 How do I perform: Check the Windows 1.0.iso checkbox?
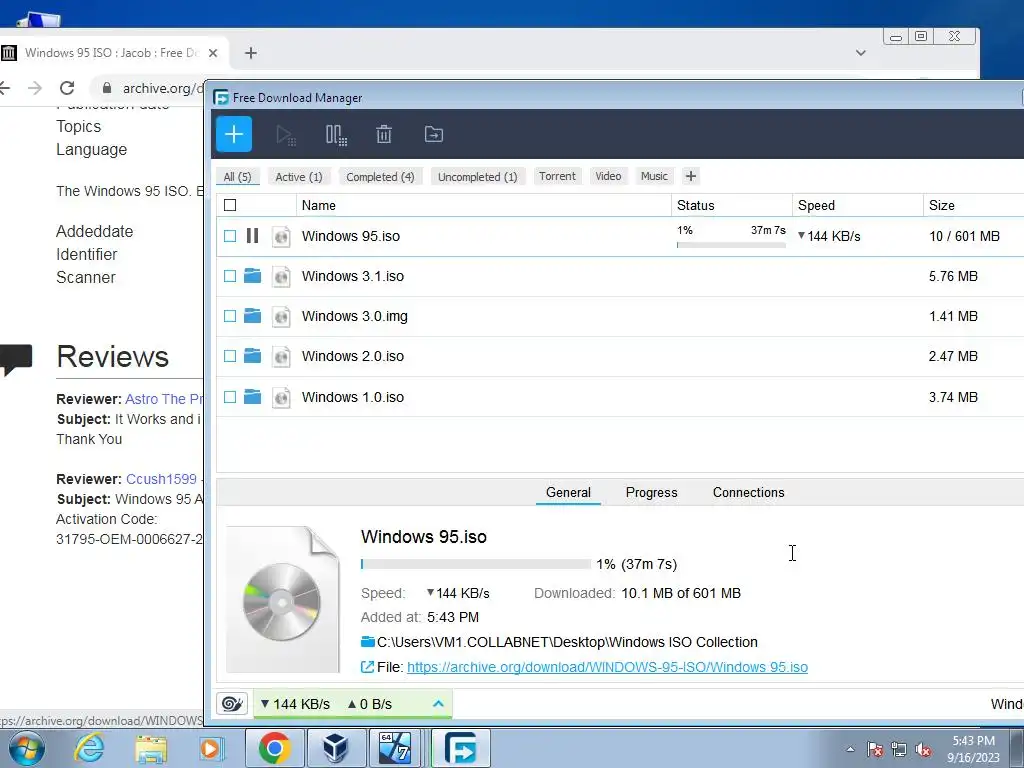tap(230, 397)
